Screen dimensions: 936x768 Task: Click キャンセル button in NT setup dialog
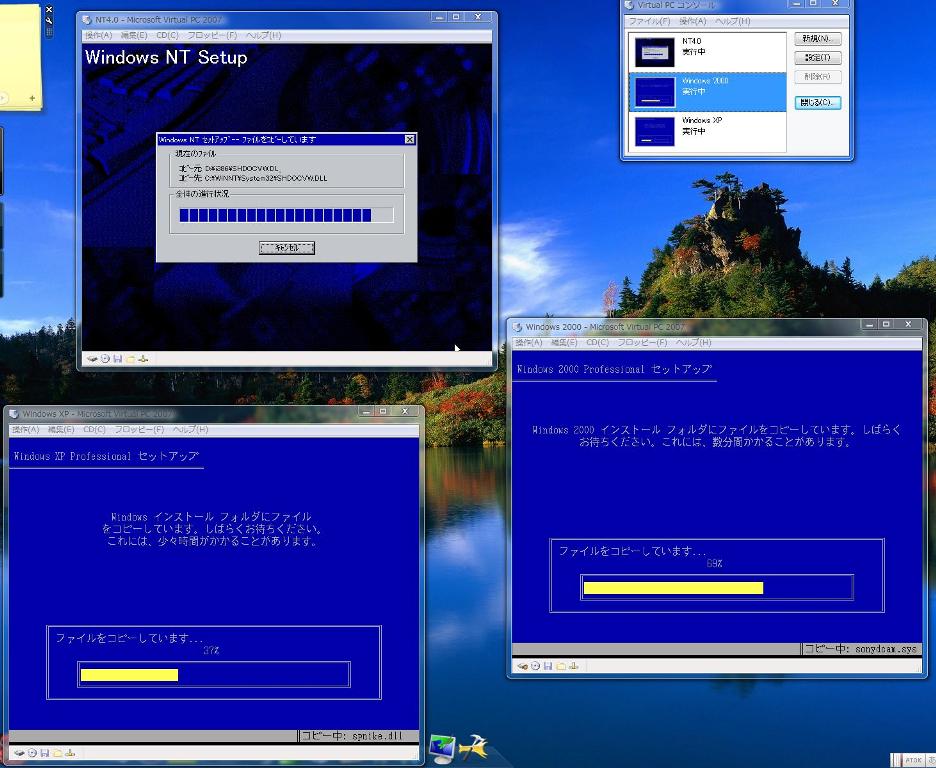[x=287, y=248]
